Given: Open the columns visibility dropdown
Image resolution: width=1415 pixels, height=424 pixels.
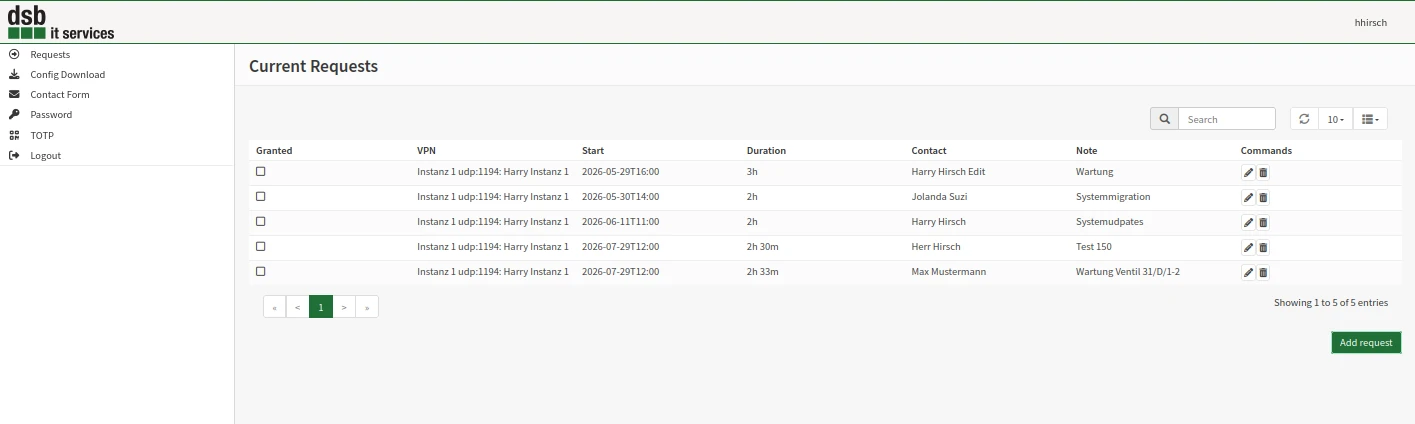Looking at the screenshot, I should (x=1370, y=119).
